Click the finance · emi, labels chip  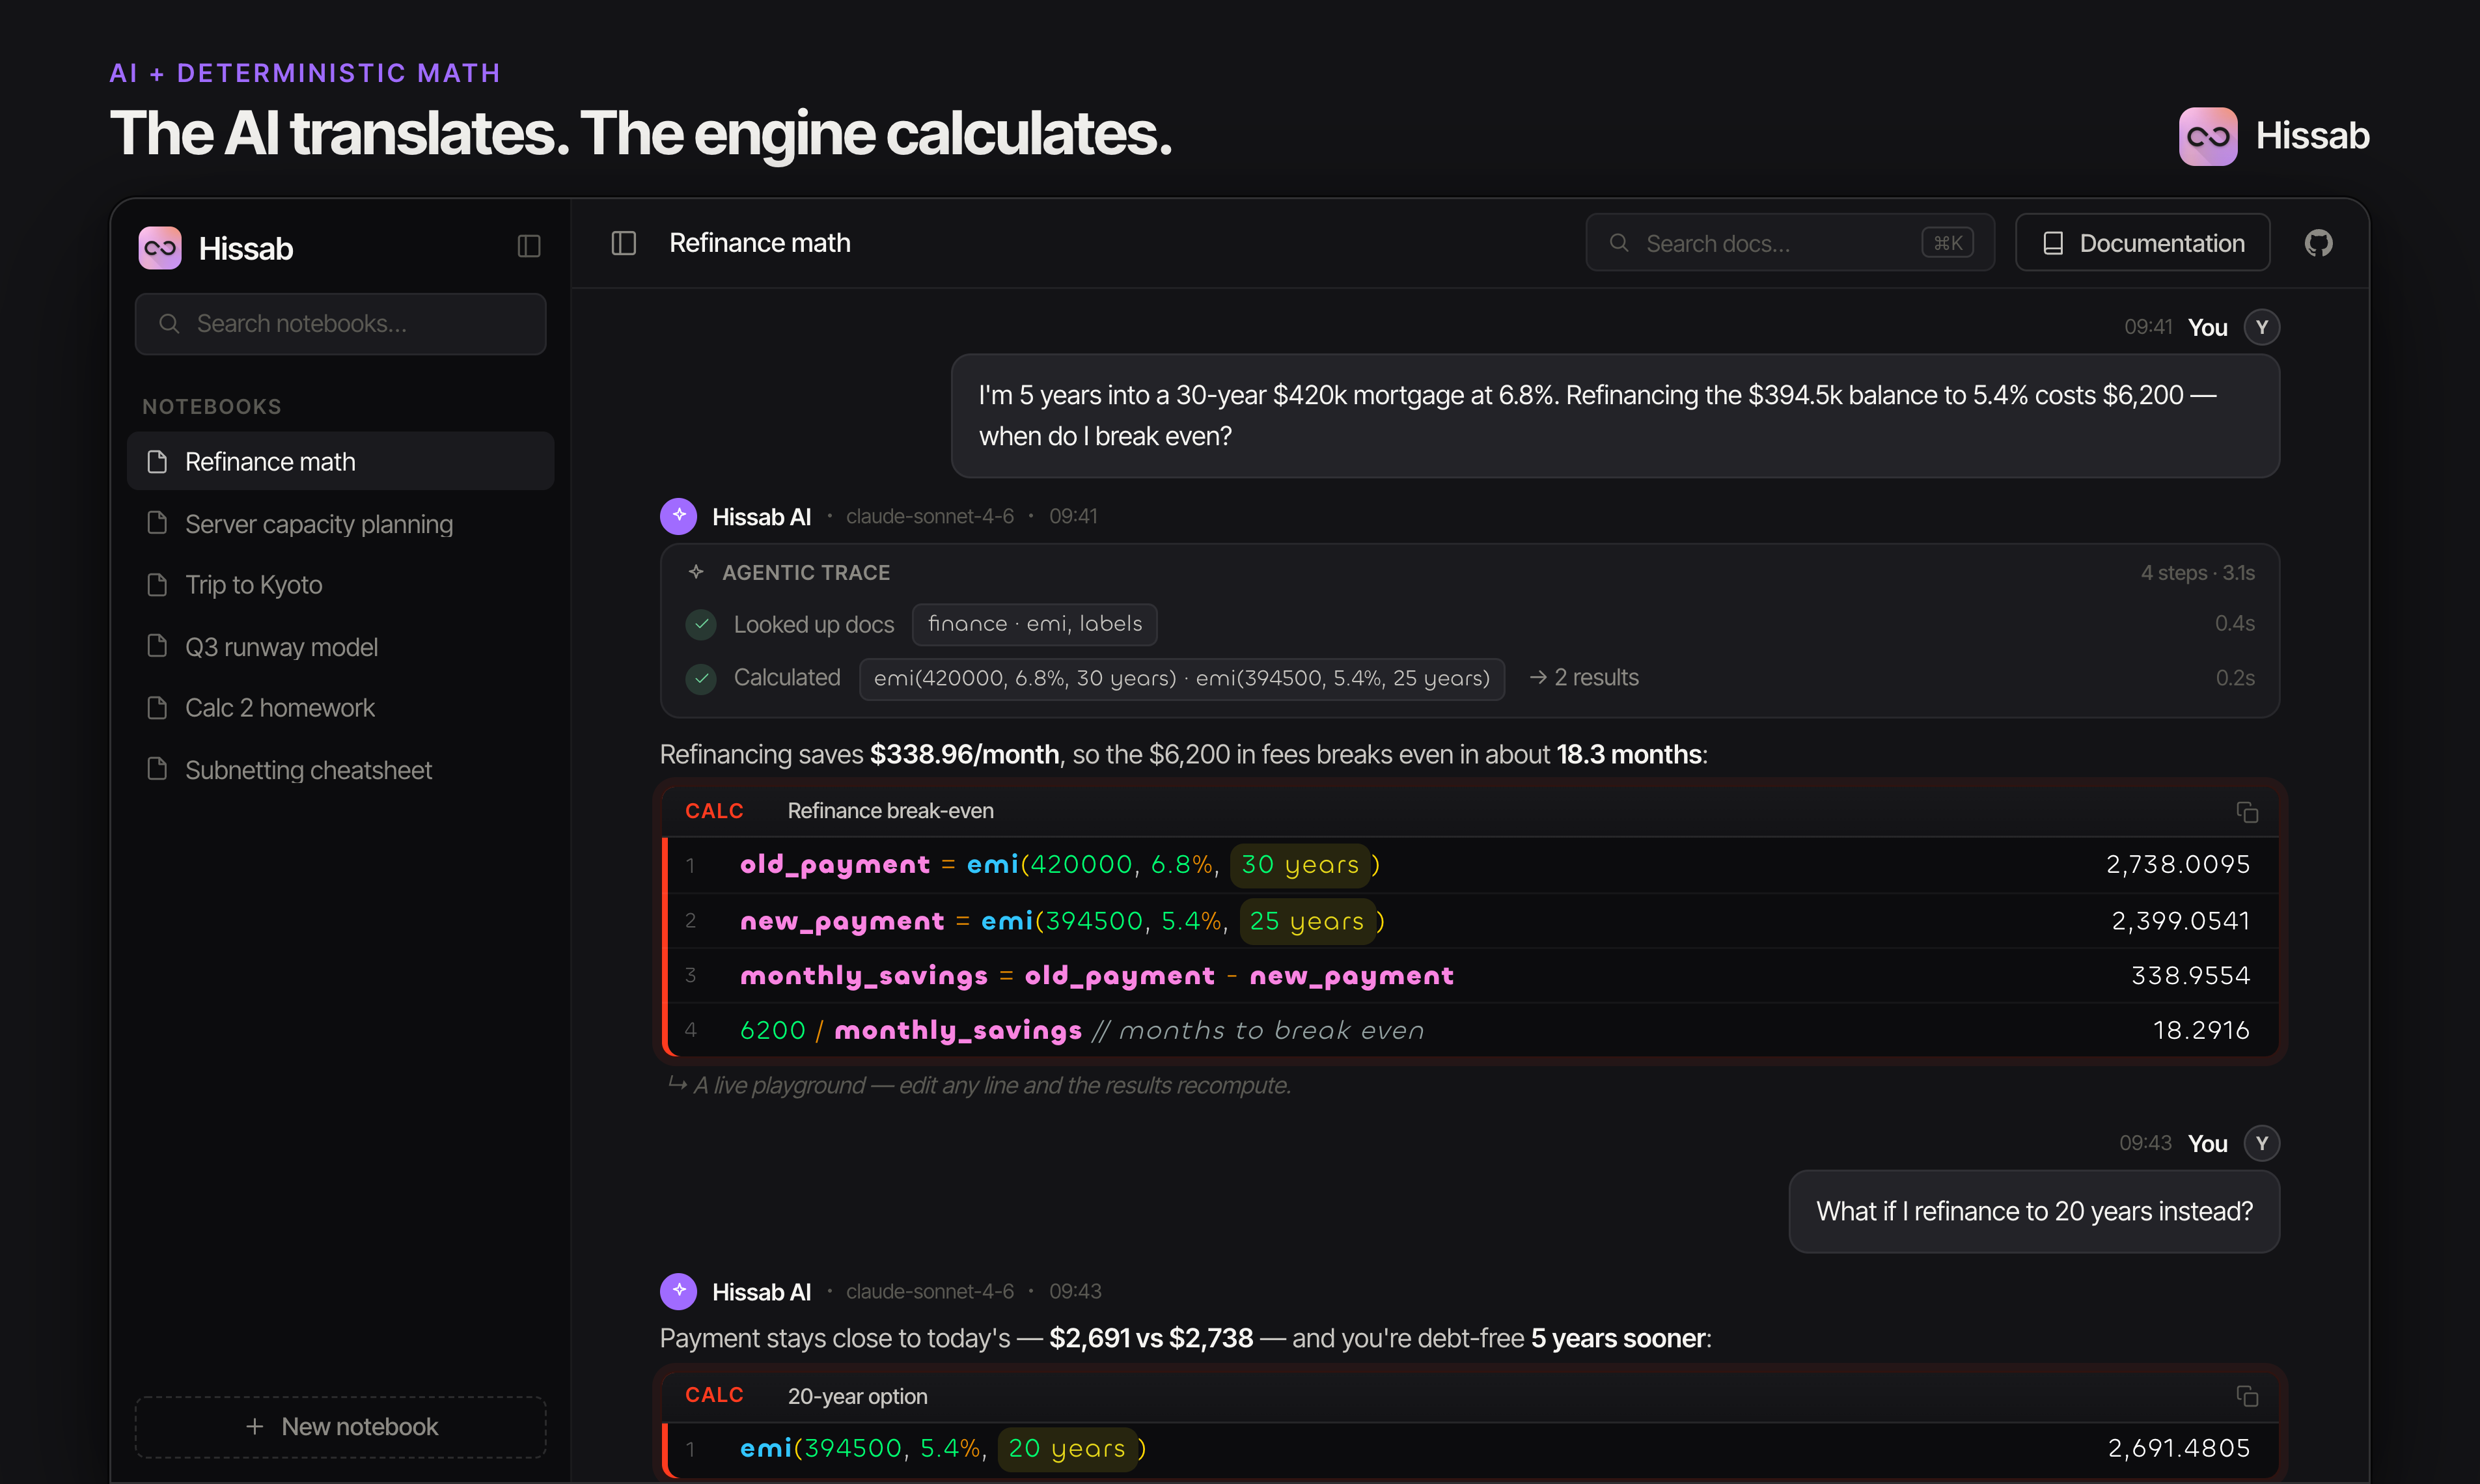click(x=1034, y=624)
